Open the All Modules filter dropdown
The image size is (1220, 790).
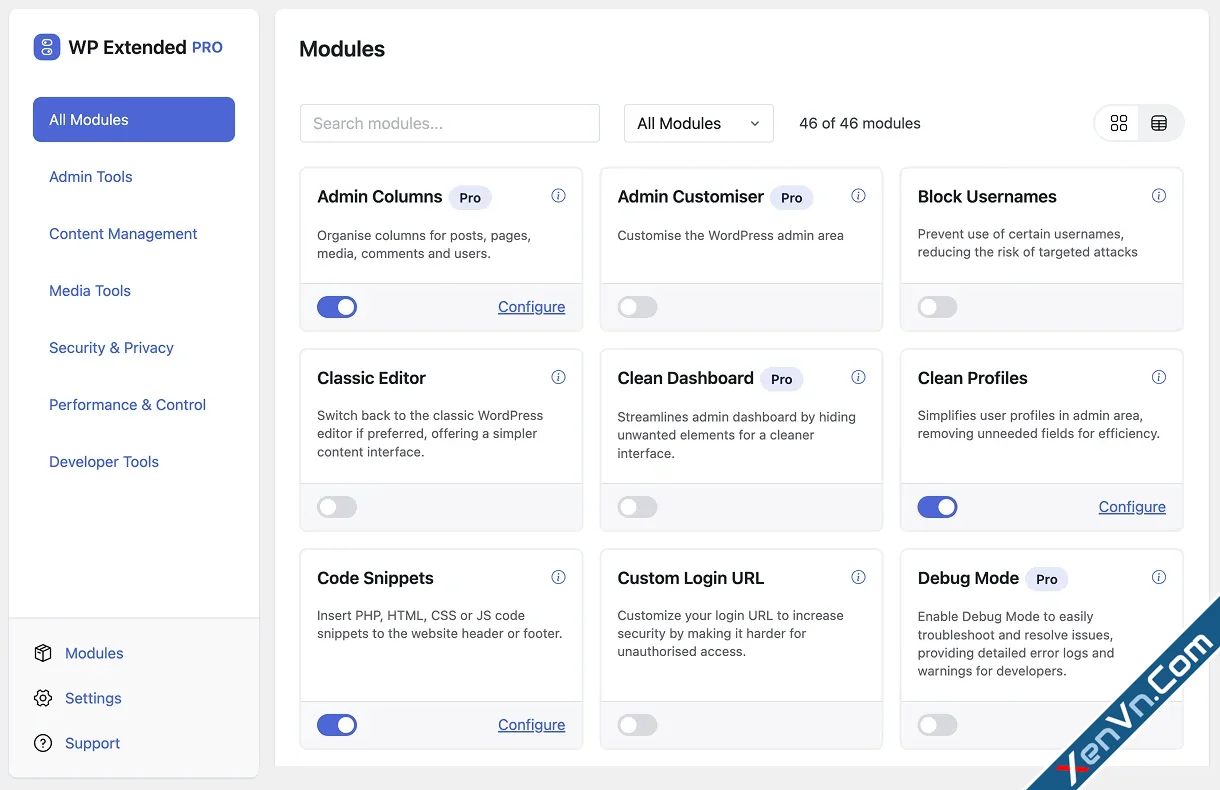coord(698,123)
